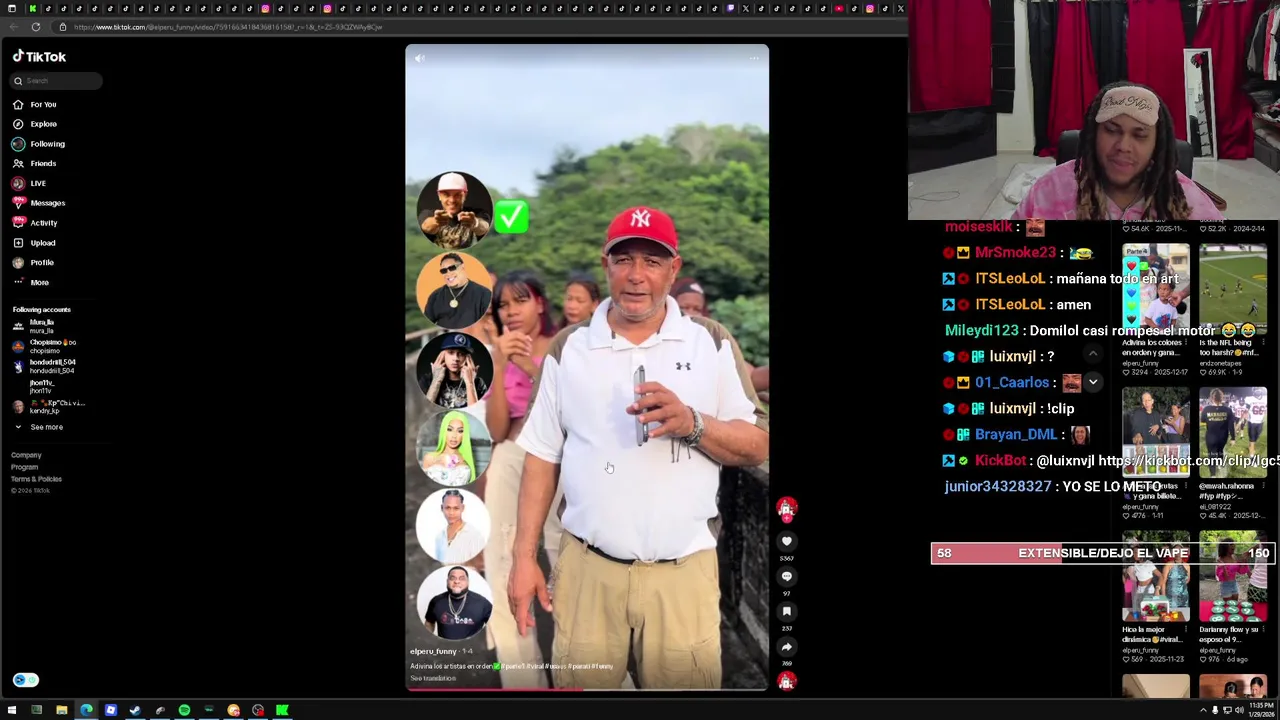Open the LIVE section
This screenshot has height=720, width=1280.
(x=30, y=183)
